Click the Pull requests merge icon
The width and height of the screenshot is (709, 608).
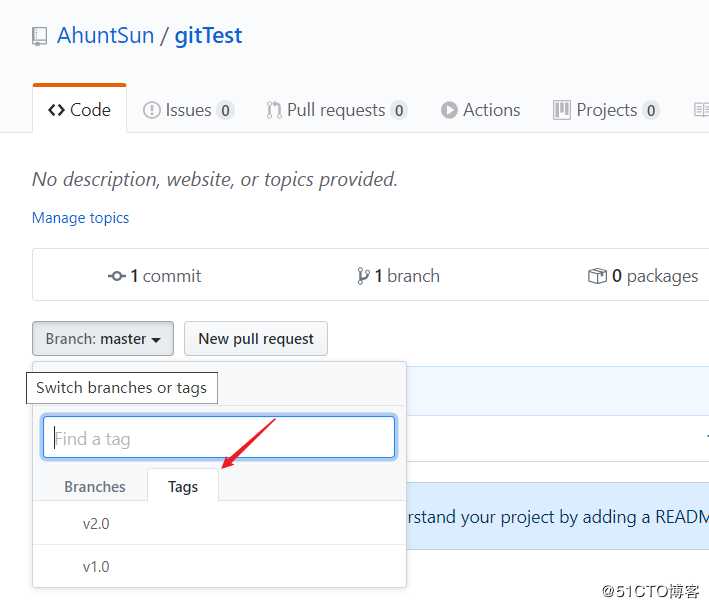274,110
